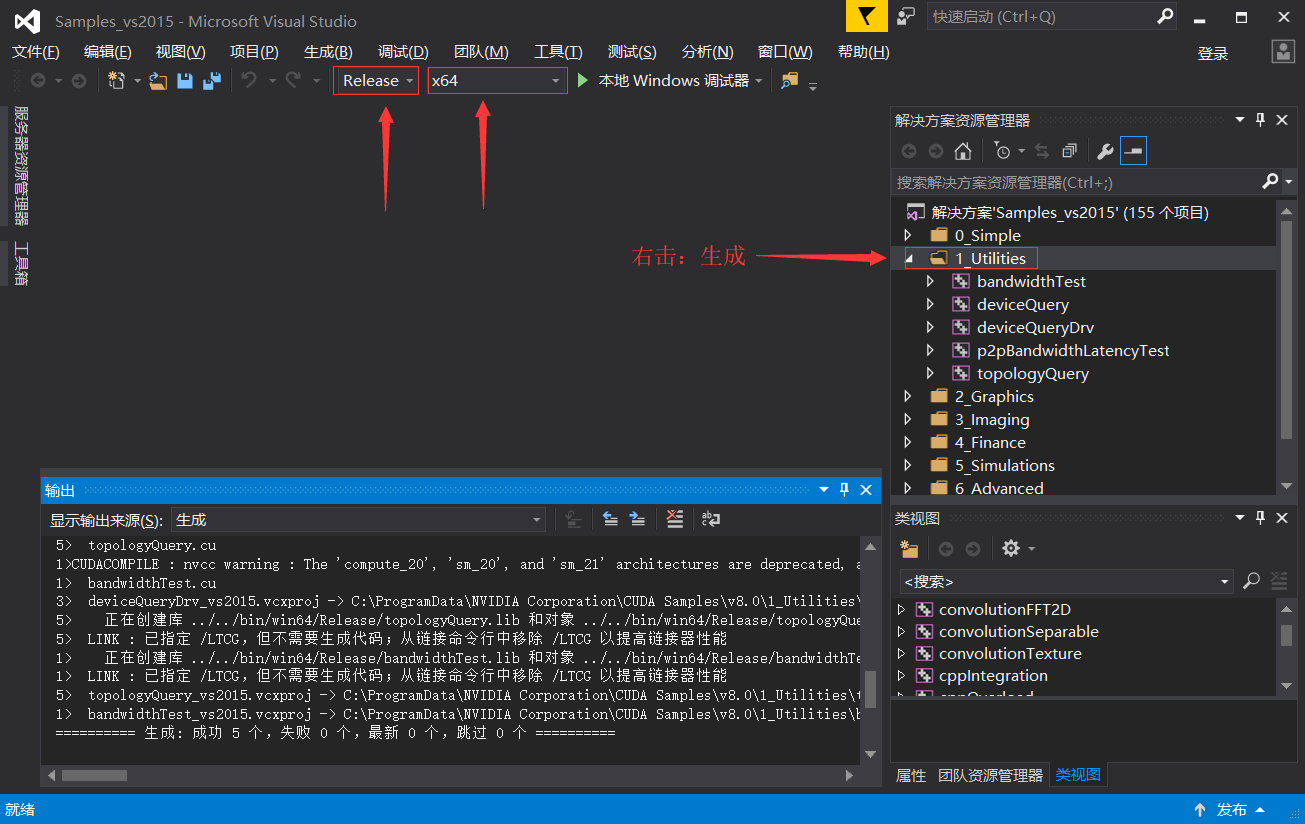Viewport: 1305px width, 824px height.
Task: Switch to the 团队资源管理器 tab
Action: click(x=990, y=775)
